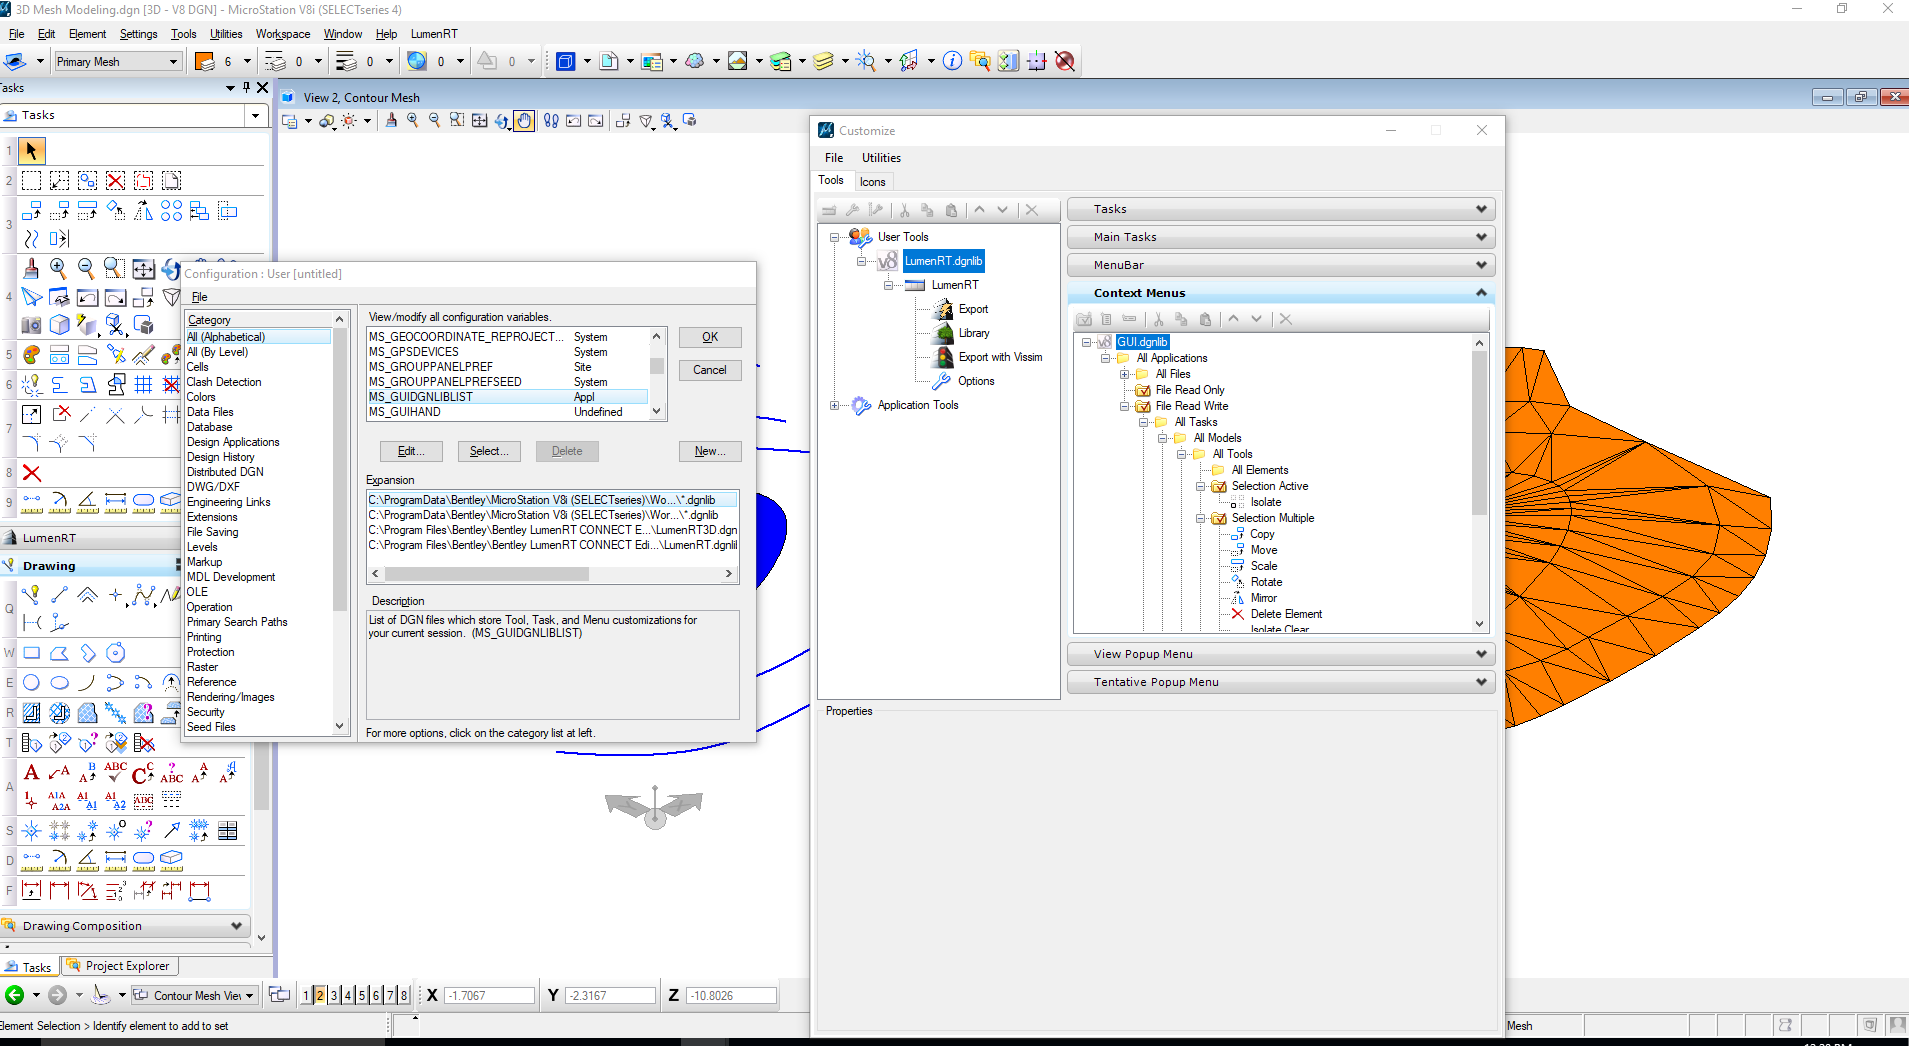Click the camera tool in Tasks row 4
The width and height of the screenshot is (1909, 1046).
point(32,326)
